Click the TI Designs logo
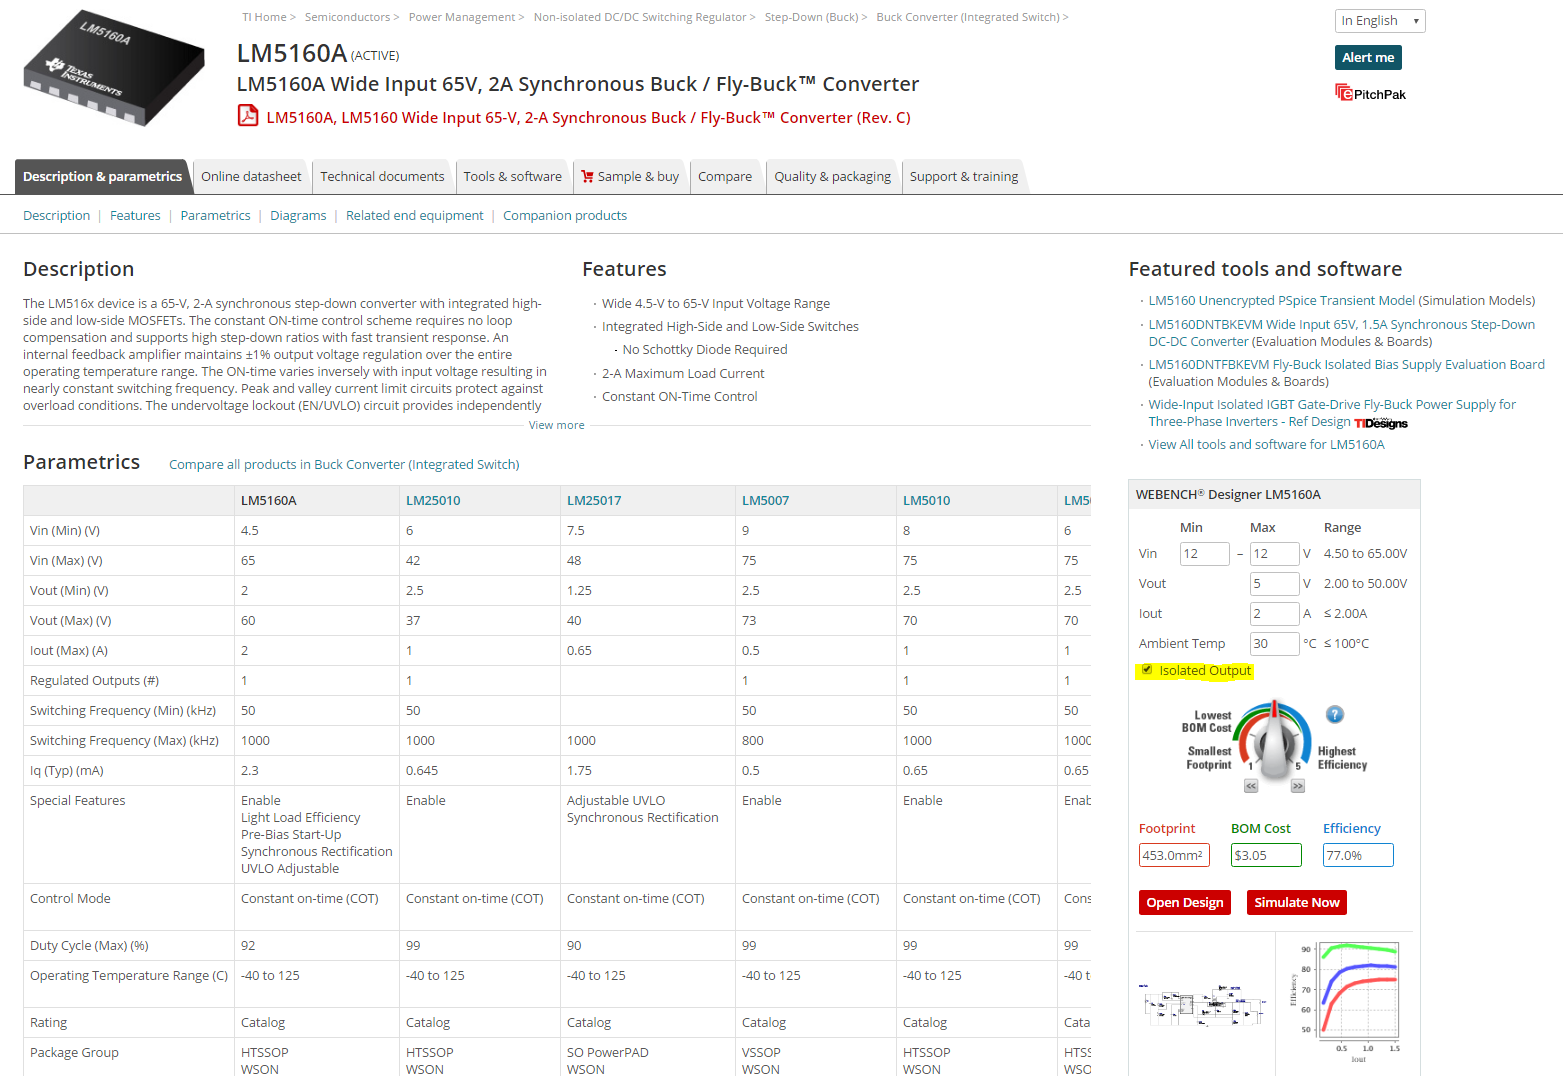Viewport: 1563px width, 1076px height. pyautogui.click(x=1381, y=423)
